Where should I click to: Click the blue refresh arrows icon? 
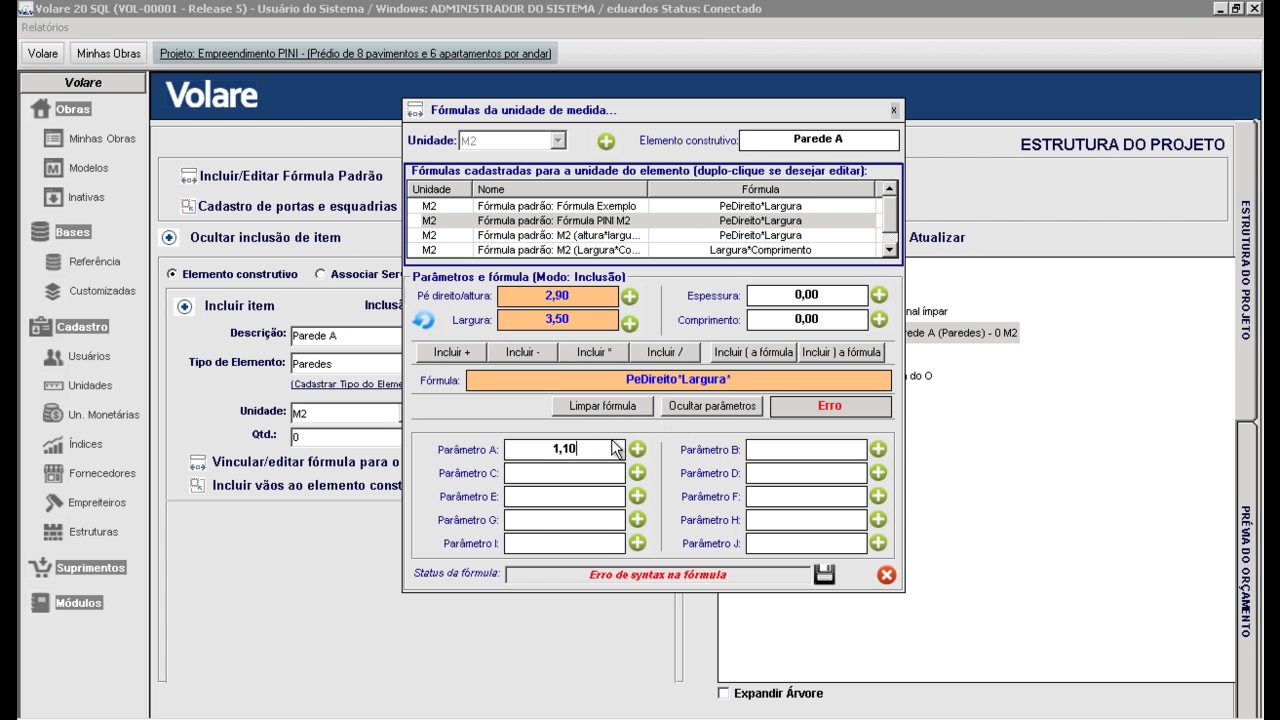coord(424,320)
